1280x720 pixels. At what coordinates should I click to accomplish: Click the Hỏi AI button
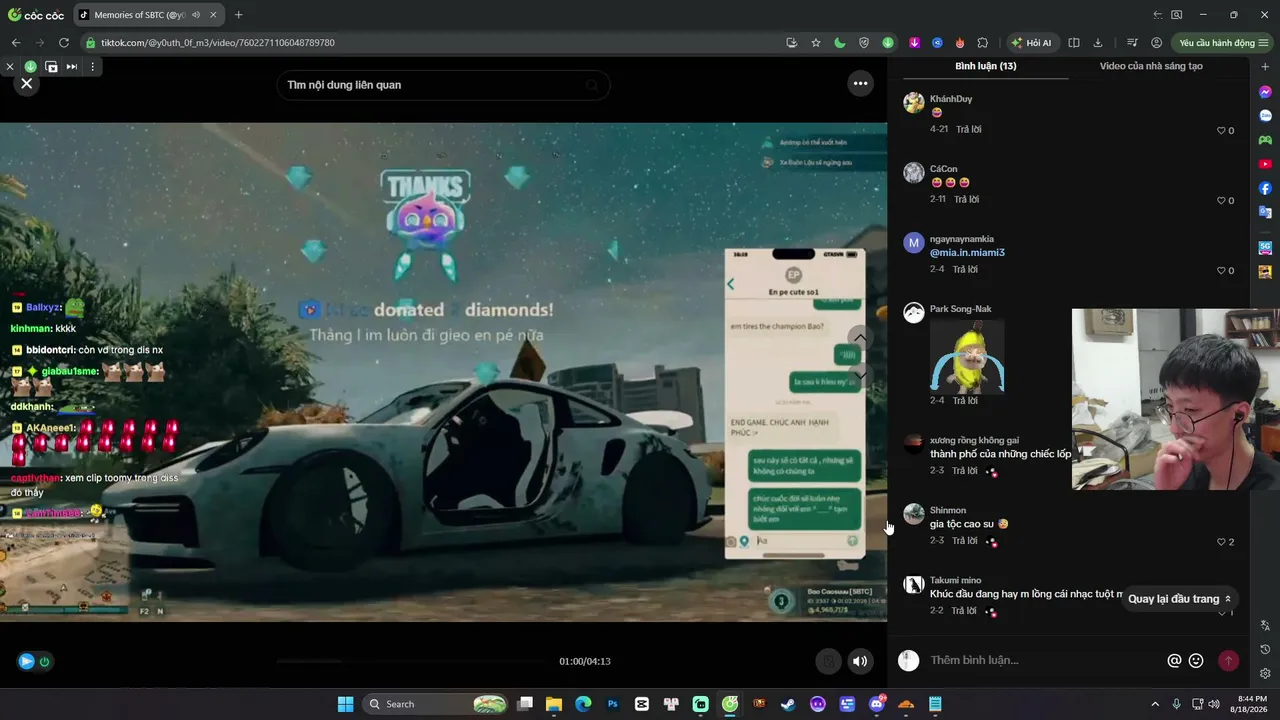coord(1032,43)
